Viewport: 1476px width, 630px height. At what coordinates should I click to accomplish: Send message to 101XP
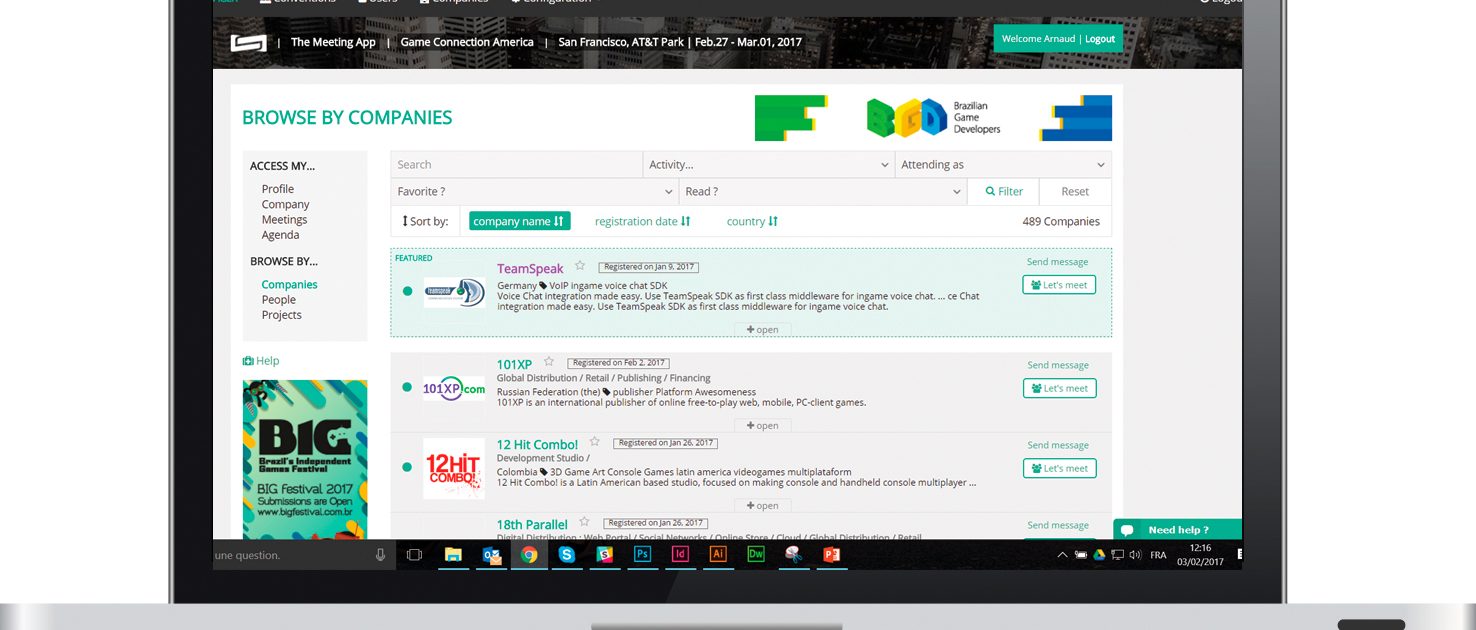pyautogui.click(x=1057, y=365)
